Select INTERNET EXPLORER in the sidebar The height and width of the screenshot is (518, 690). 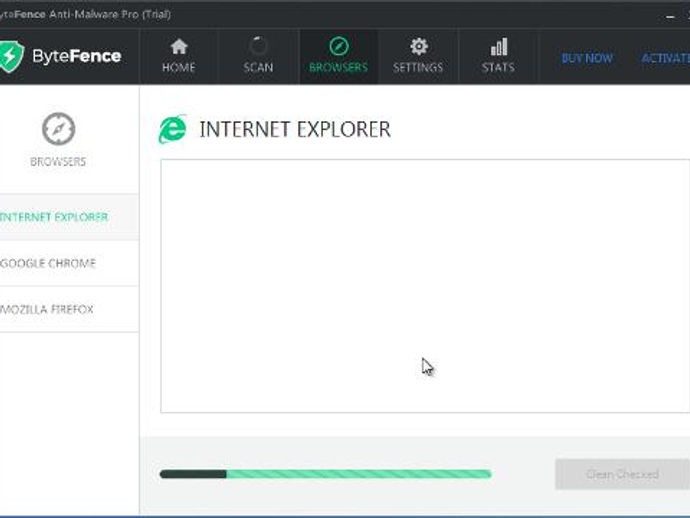coord(69,217)
